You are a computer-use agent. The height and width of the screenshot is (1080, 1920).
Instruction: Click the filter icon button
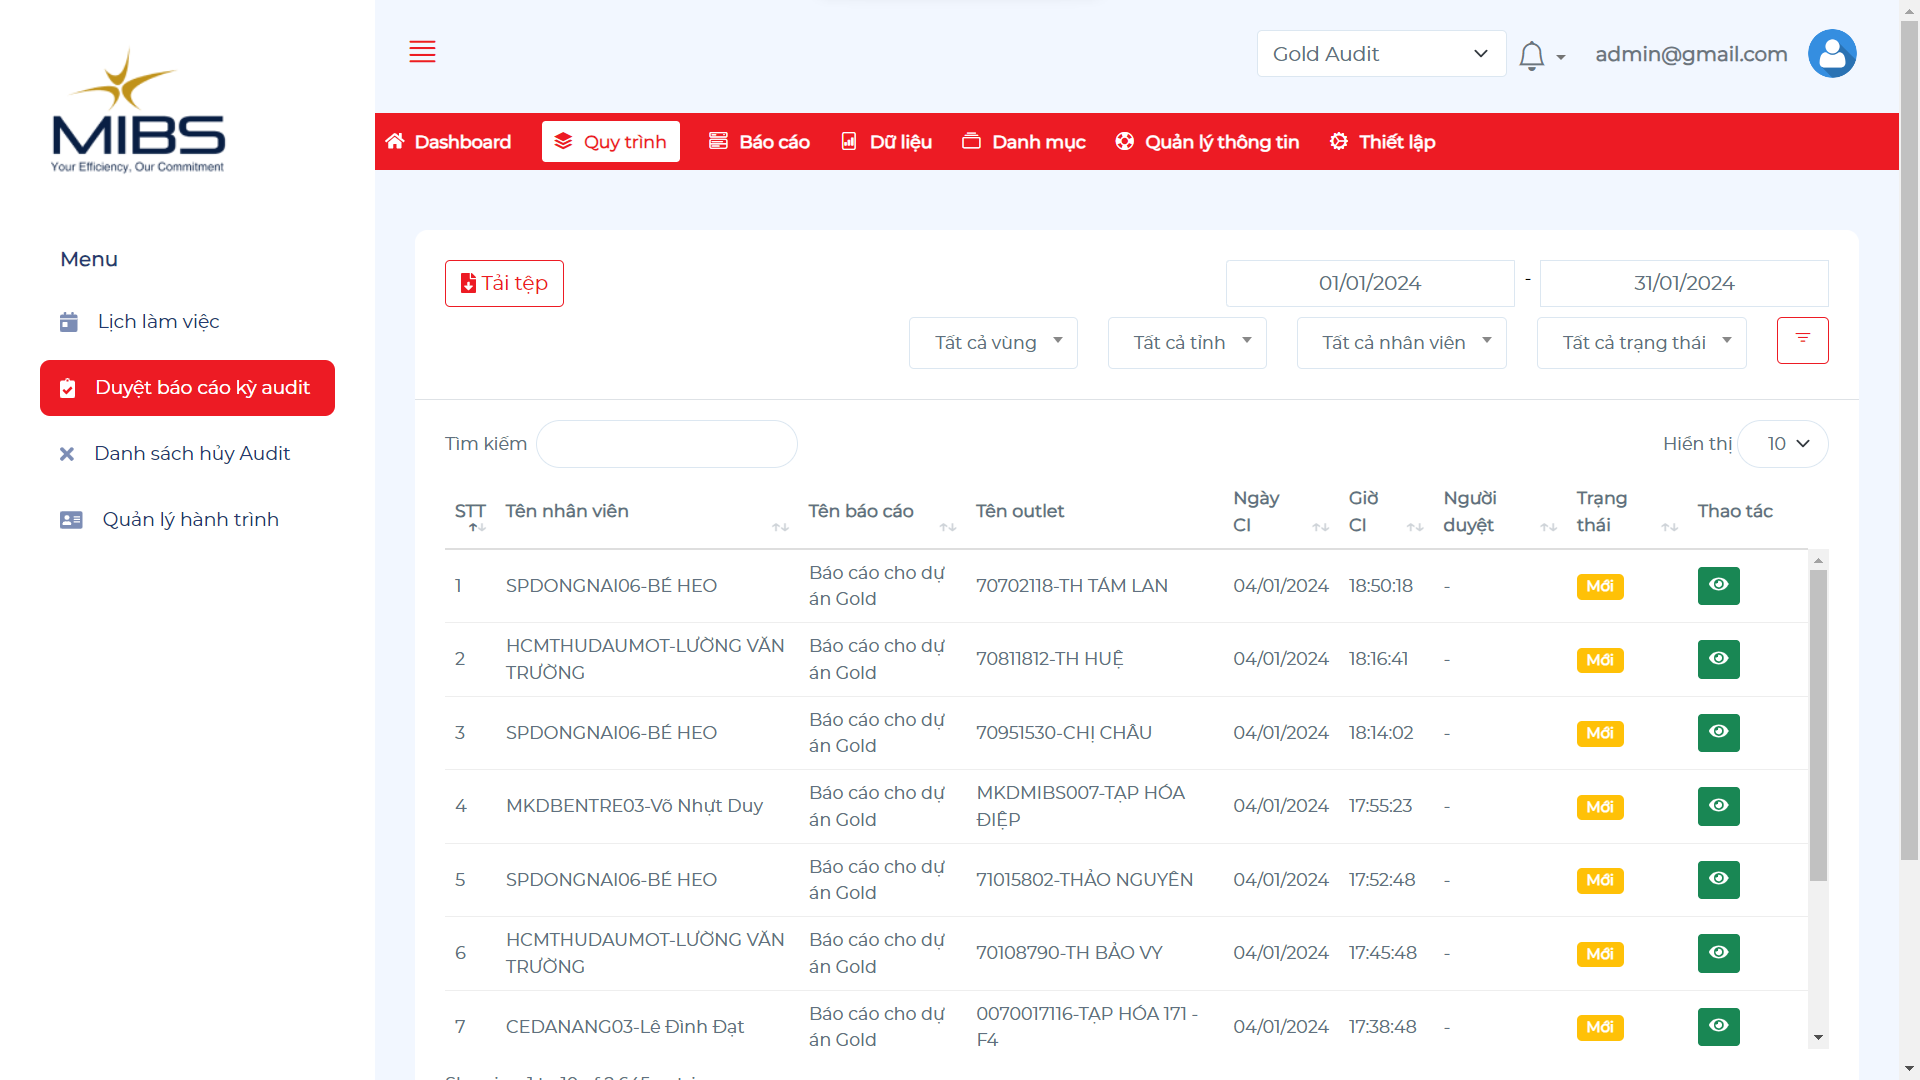point(1802,340)
